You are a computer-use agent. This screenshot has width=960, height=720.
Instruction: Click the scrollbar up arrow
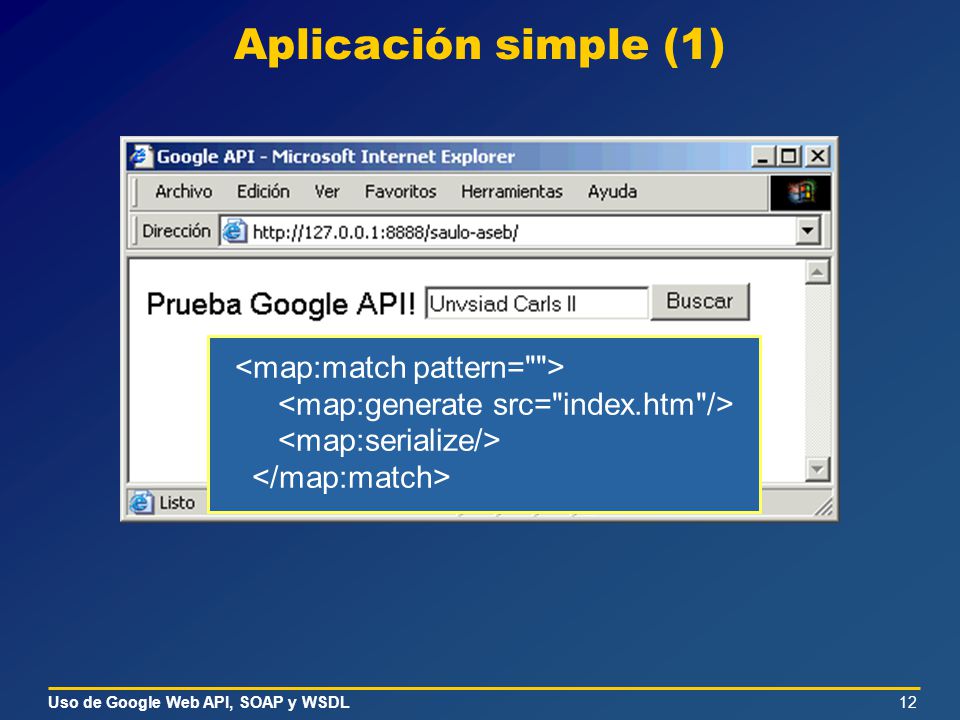(x=817, y=272)
